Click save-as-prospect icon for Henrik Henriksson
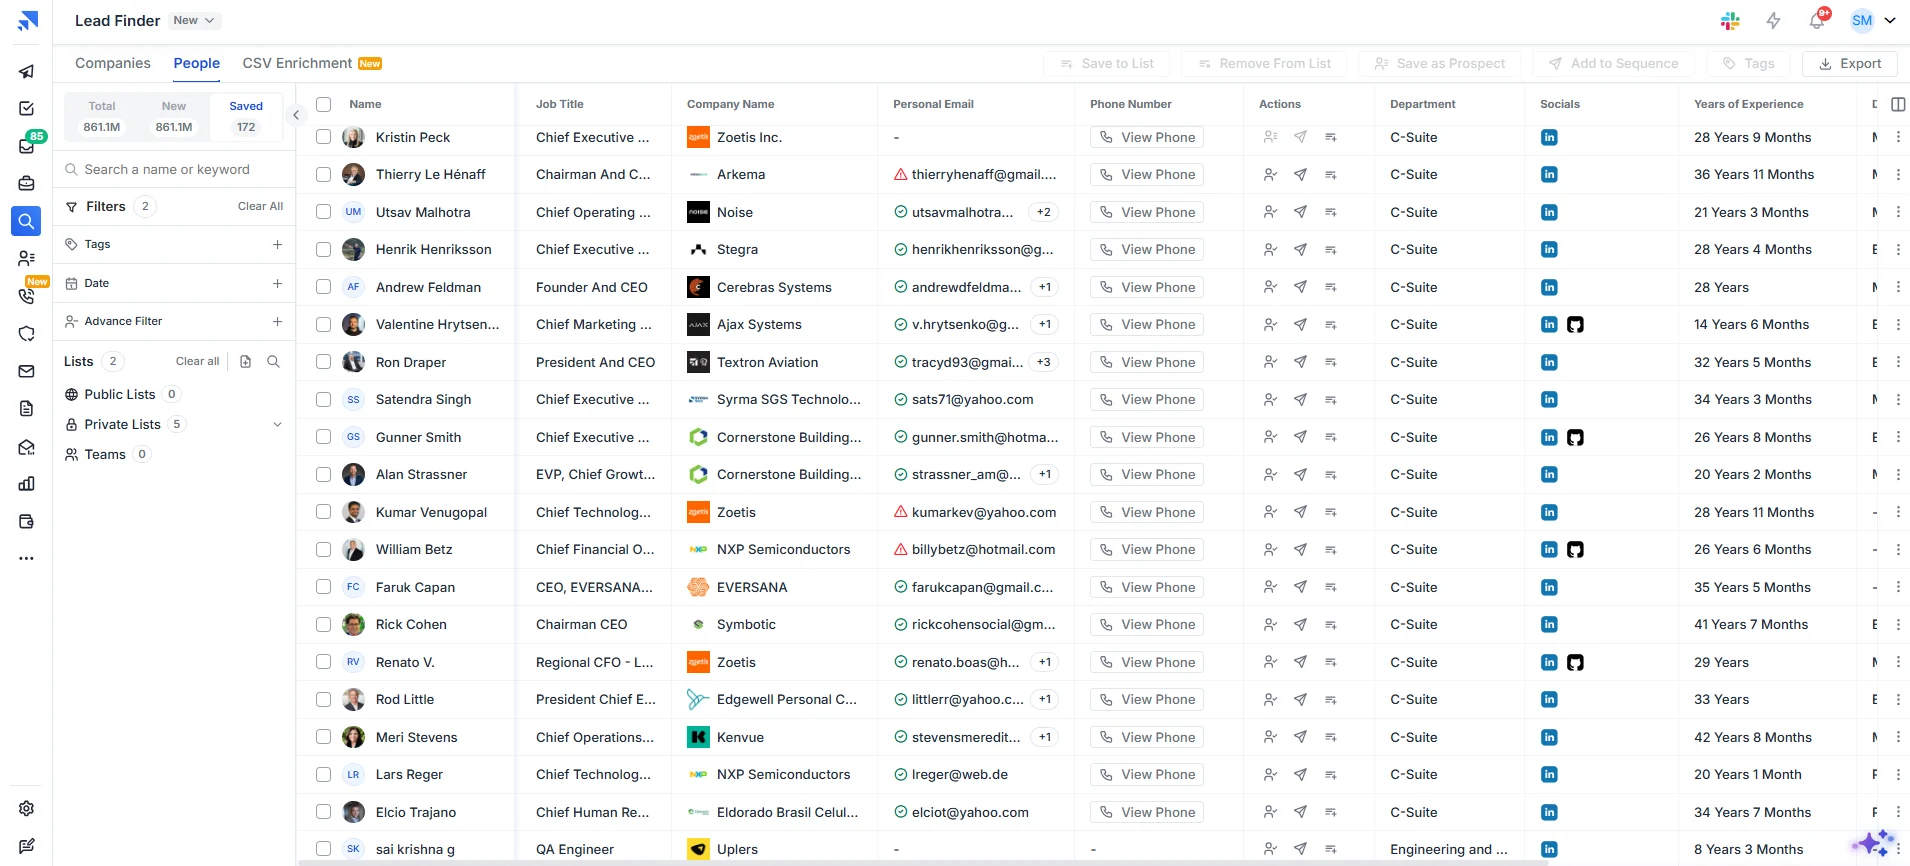 tap(1270, 249)
